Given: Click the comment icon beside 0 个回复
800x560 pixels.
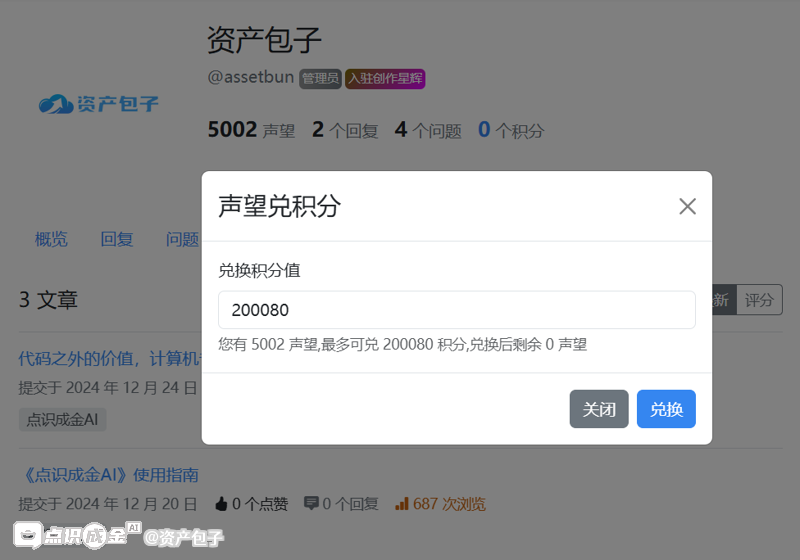Looking at the screenshot, I should 311,503.
